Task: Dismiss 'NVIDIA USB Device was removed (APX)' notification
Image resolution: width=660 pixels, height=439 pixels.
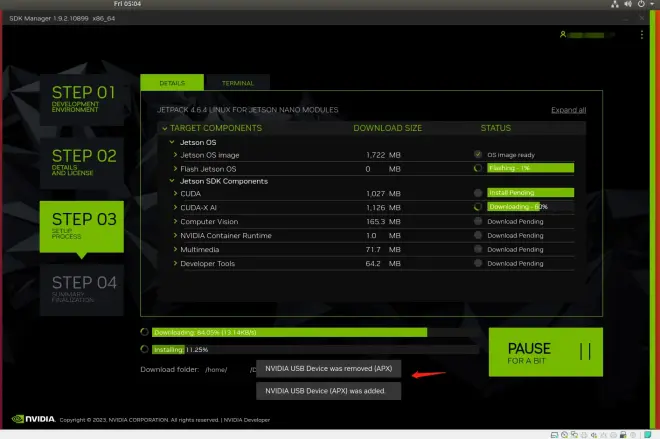Action: (328, 368)
